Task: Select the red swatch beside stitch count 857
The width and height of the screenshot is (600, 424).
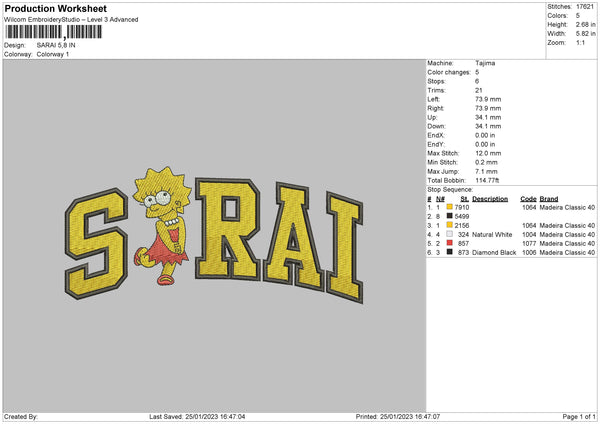Action: click(449, 243)
